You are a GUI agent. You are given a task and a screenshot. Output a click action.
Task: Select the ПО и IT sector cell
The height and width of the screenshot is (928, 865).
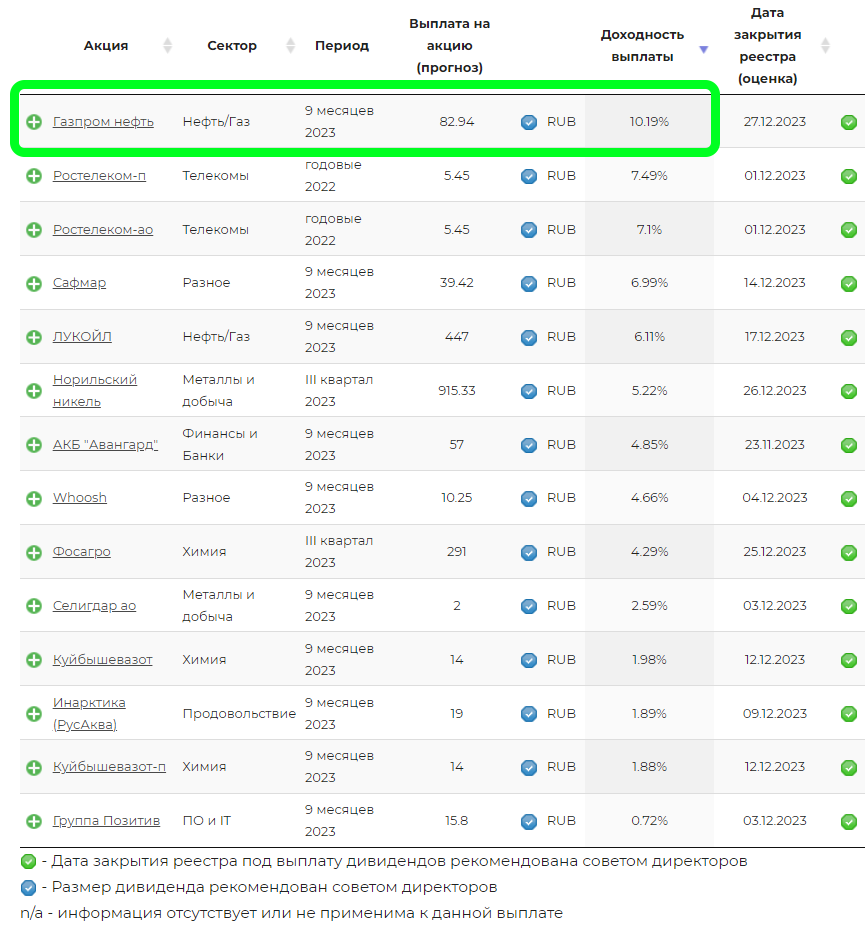pos(206,820)
